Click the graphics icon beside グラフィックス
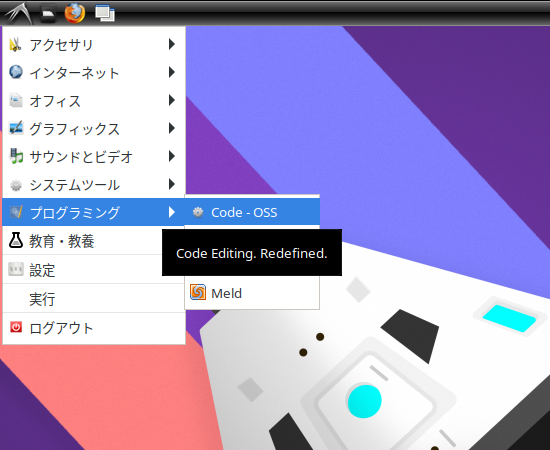Image resolution: width=550 pixels, height=450 pixels. [x=15, y=128]
